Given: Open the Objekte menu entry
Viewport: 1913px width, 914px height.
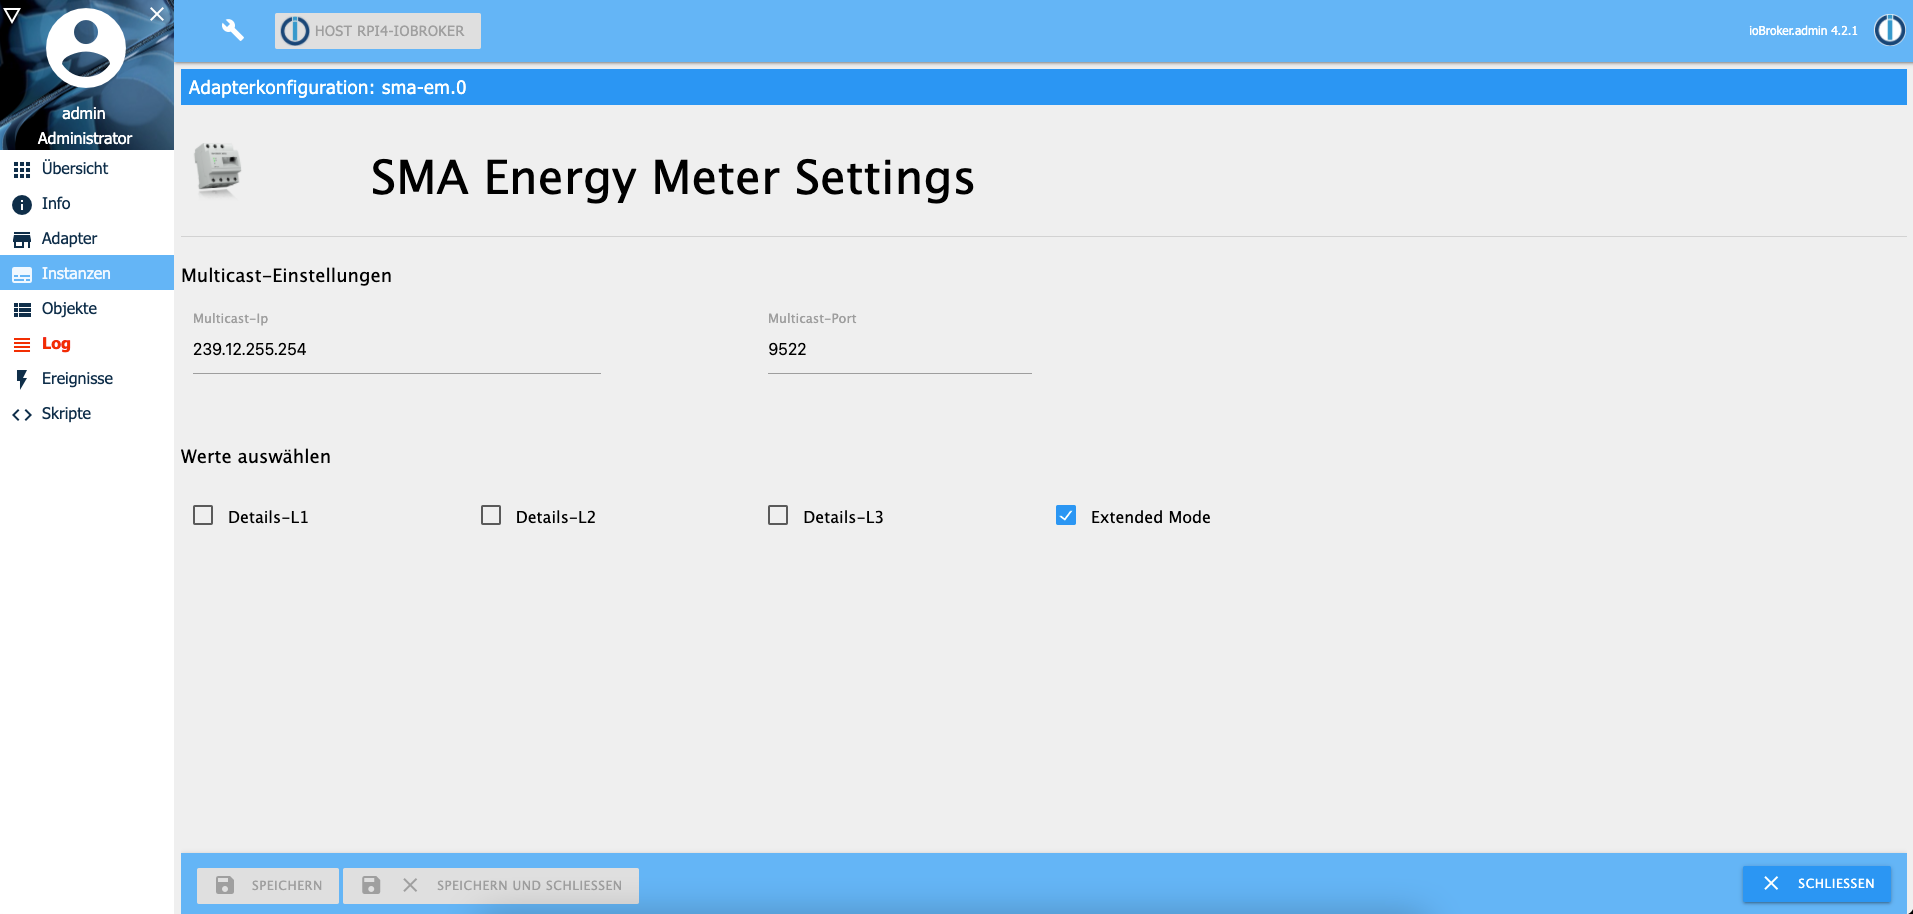Looking at the screenshot, I should (87, 308).
